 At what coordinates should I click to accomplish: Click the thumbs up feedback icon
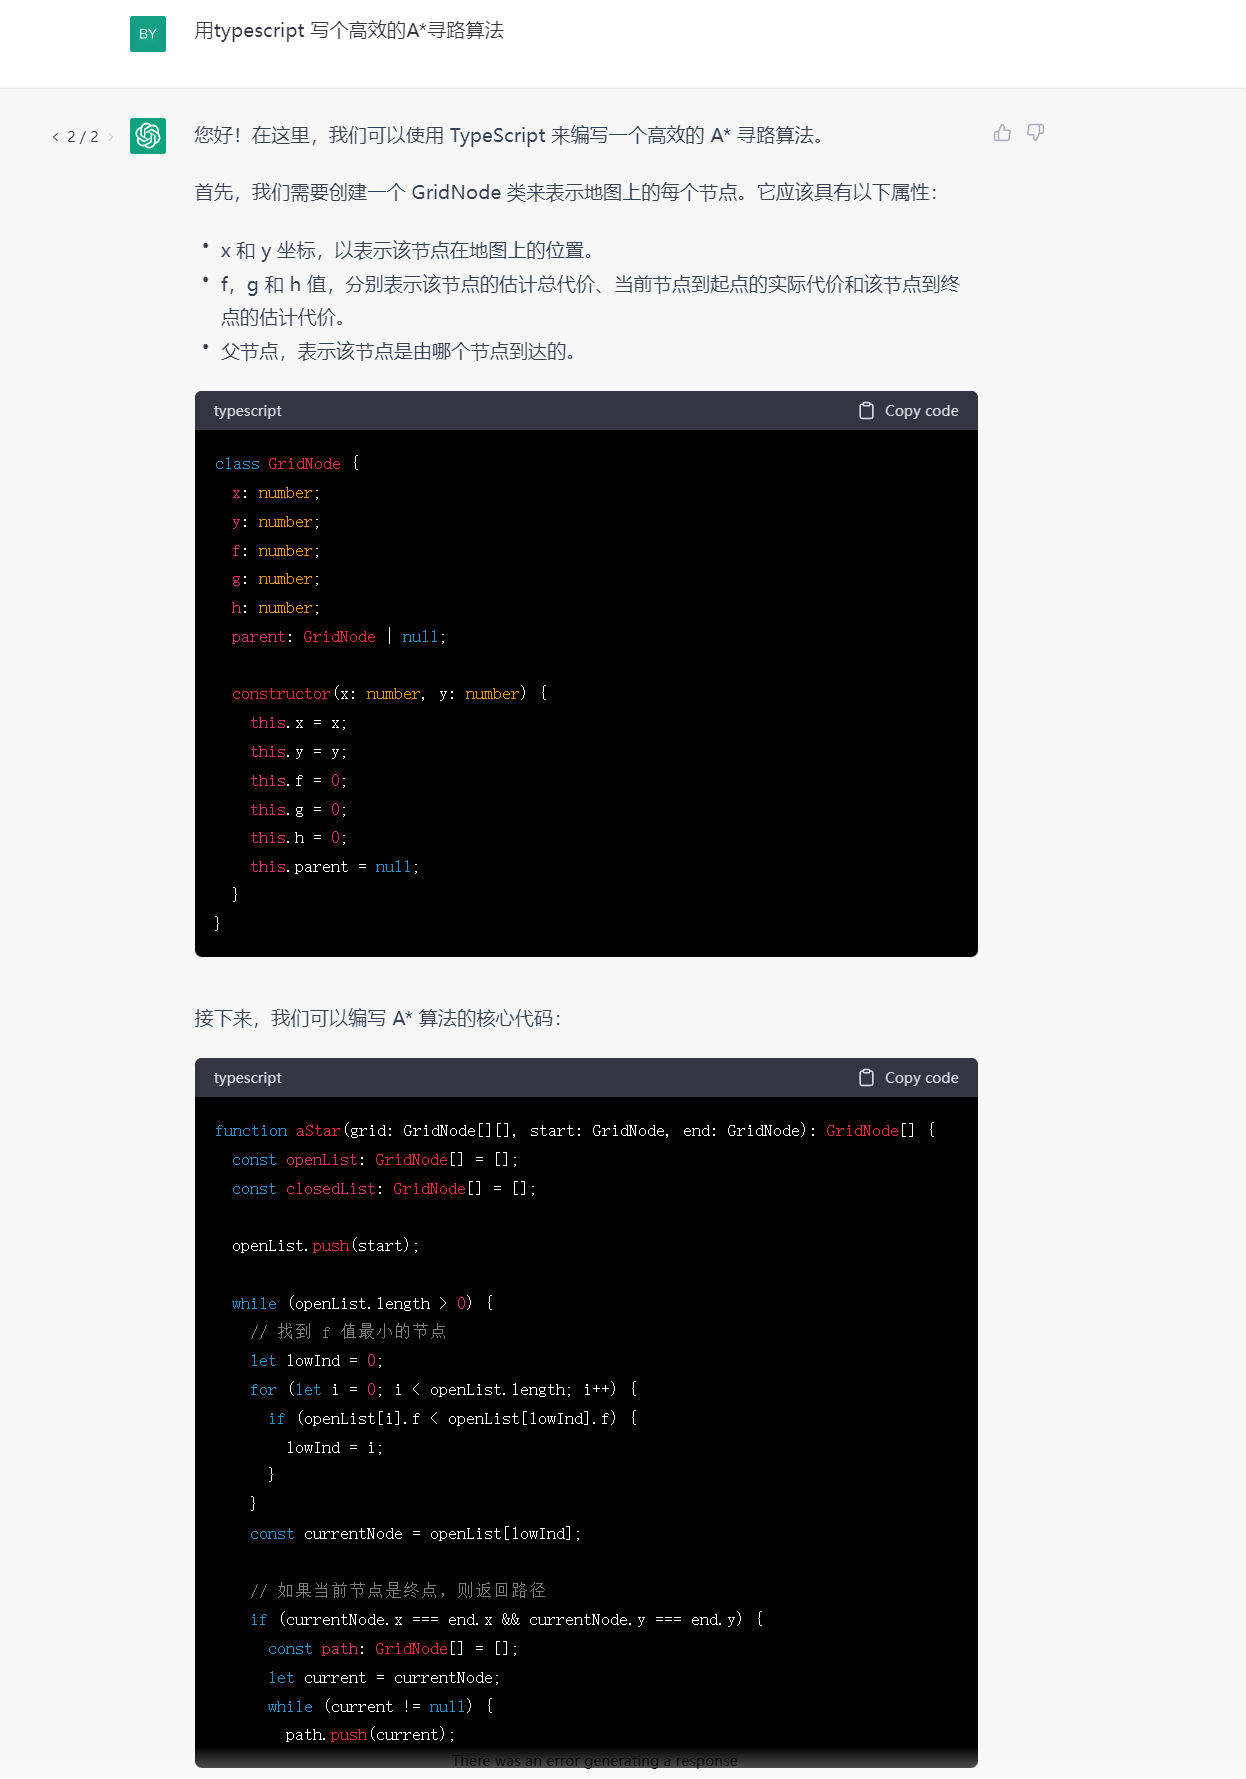(x=1002, y=133)
